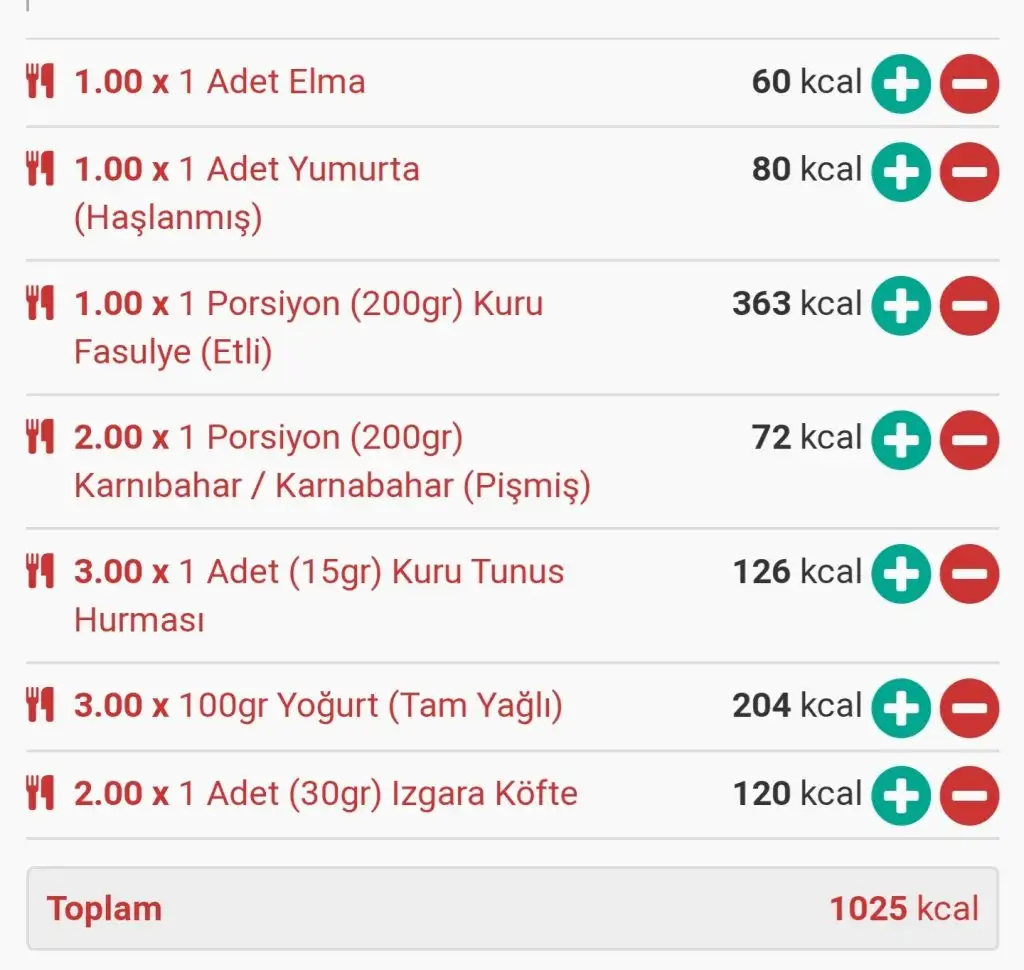This screenshot has width=1024, height=970.
Task: Tap the Toplam 1025 kcal summary bar
Action: click(x=512, y=909)
